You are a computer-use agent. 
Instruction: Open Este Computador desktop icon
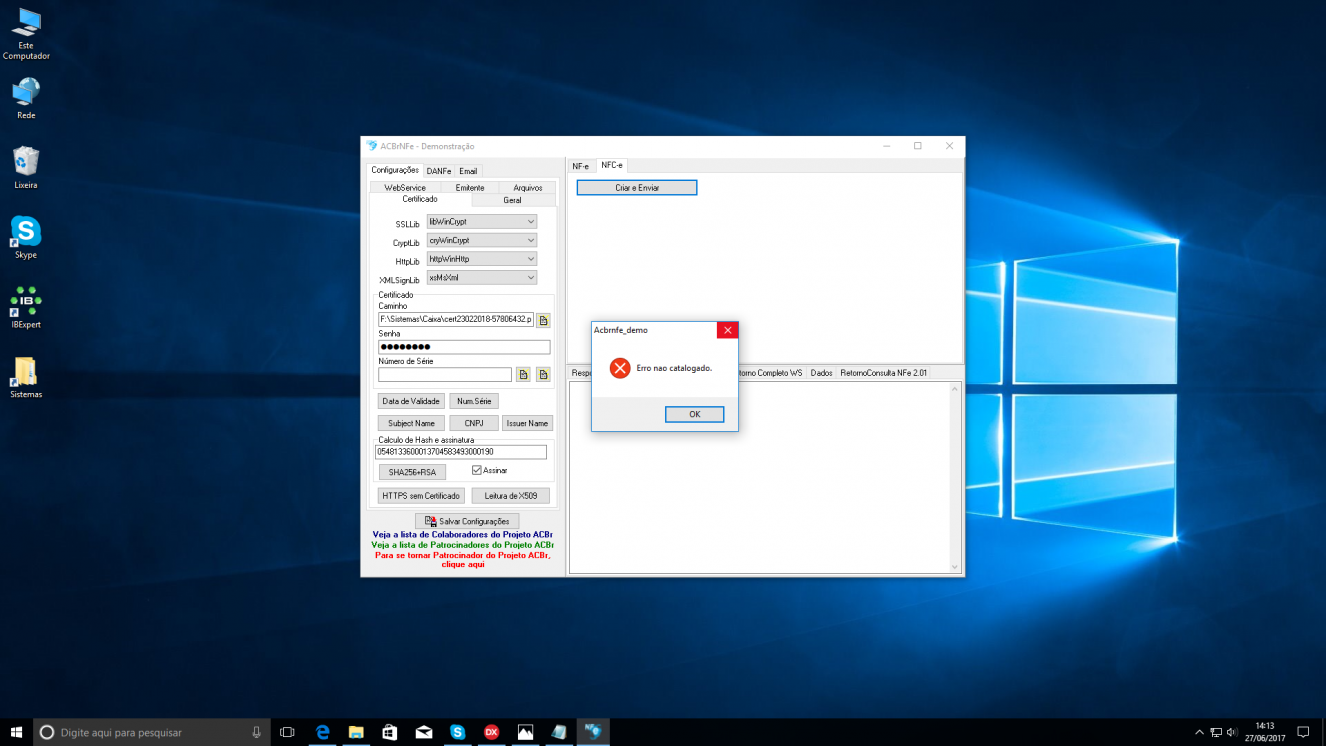(26, 34)
